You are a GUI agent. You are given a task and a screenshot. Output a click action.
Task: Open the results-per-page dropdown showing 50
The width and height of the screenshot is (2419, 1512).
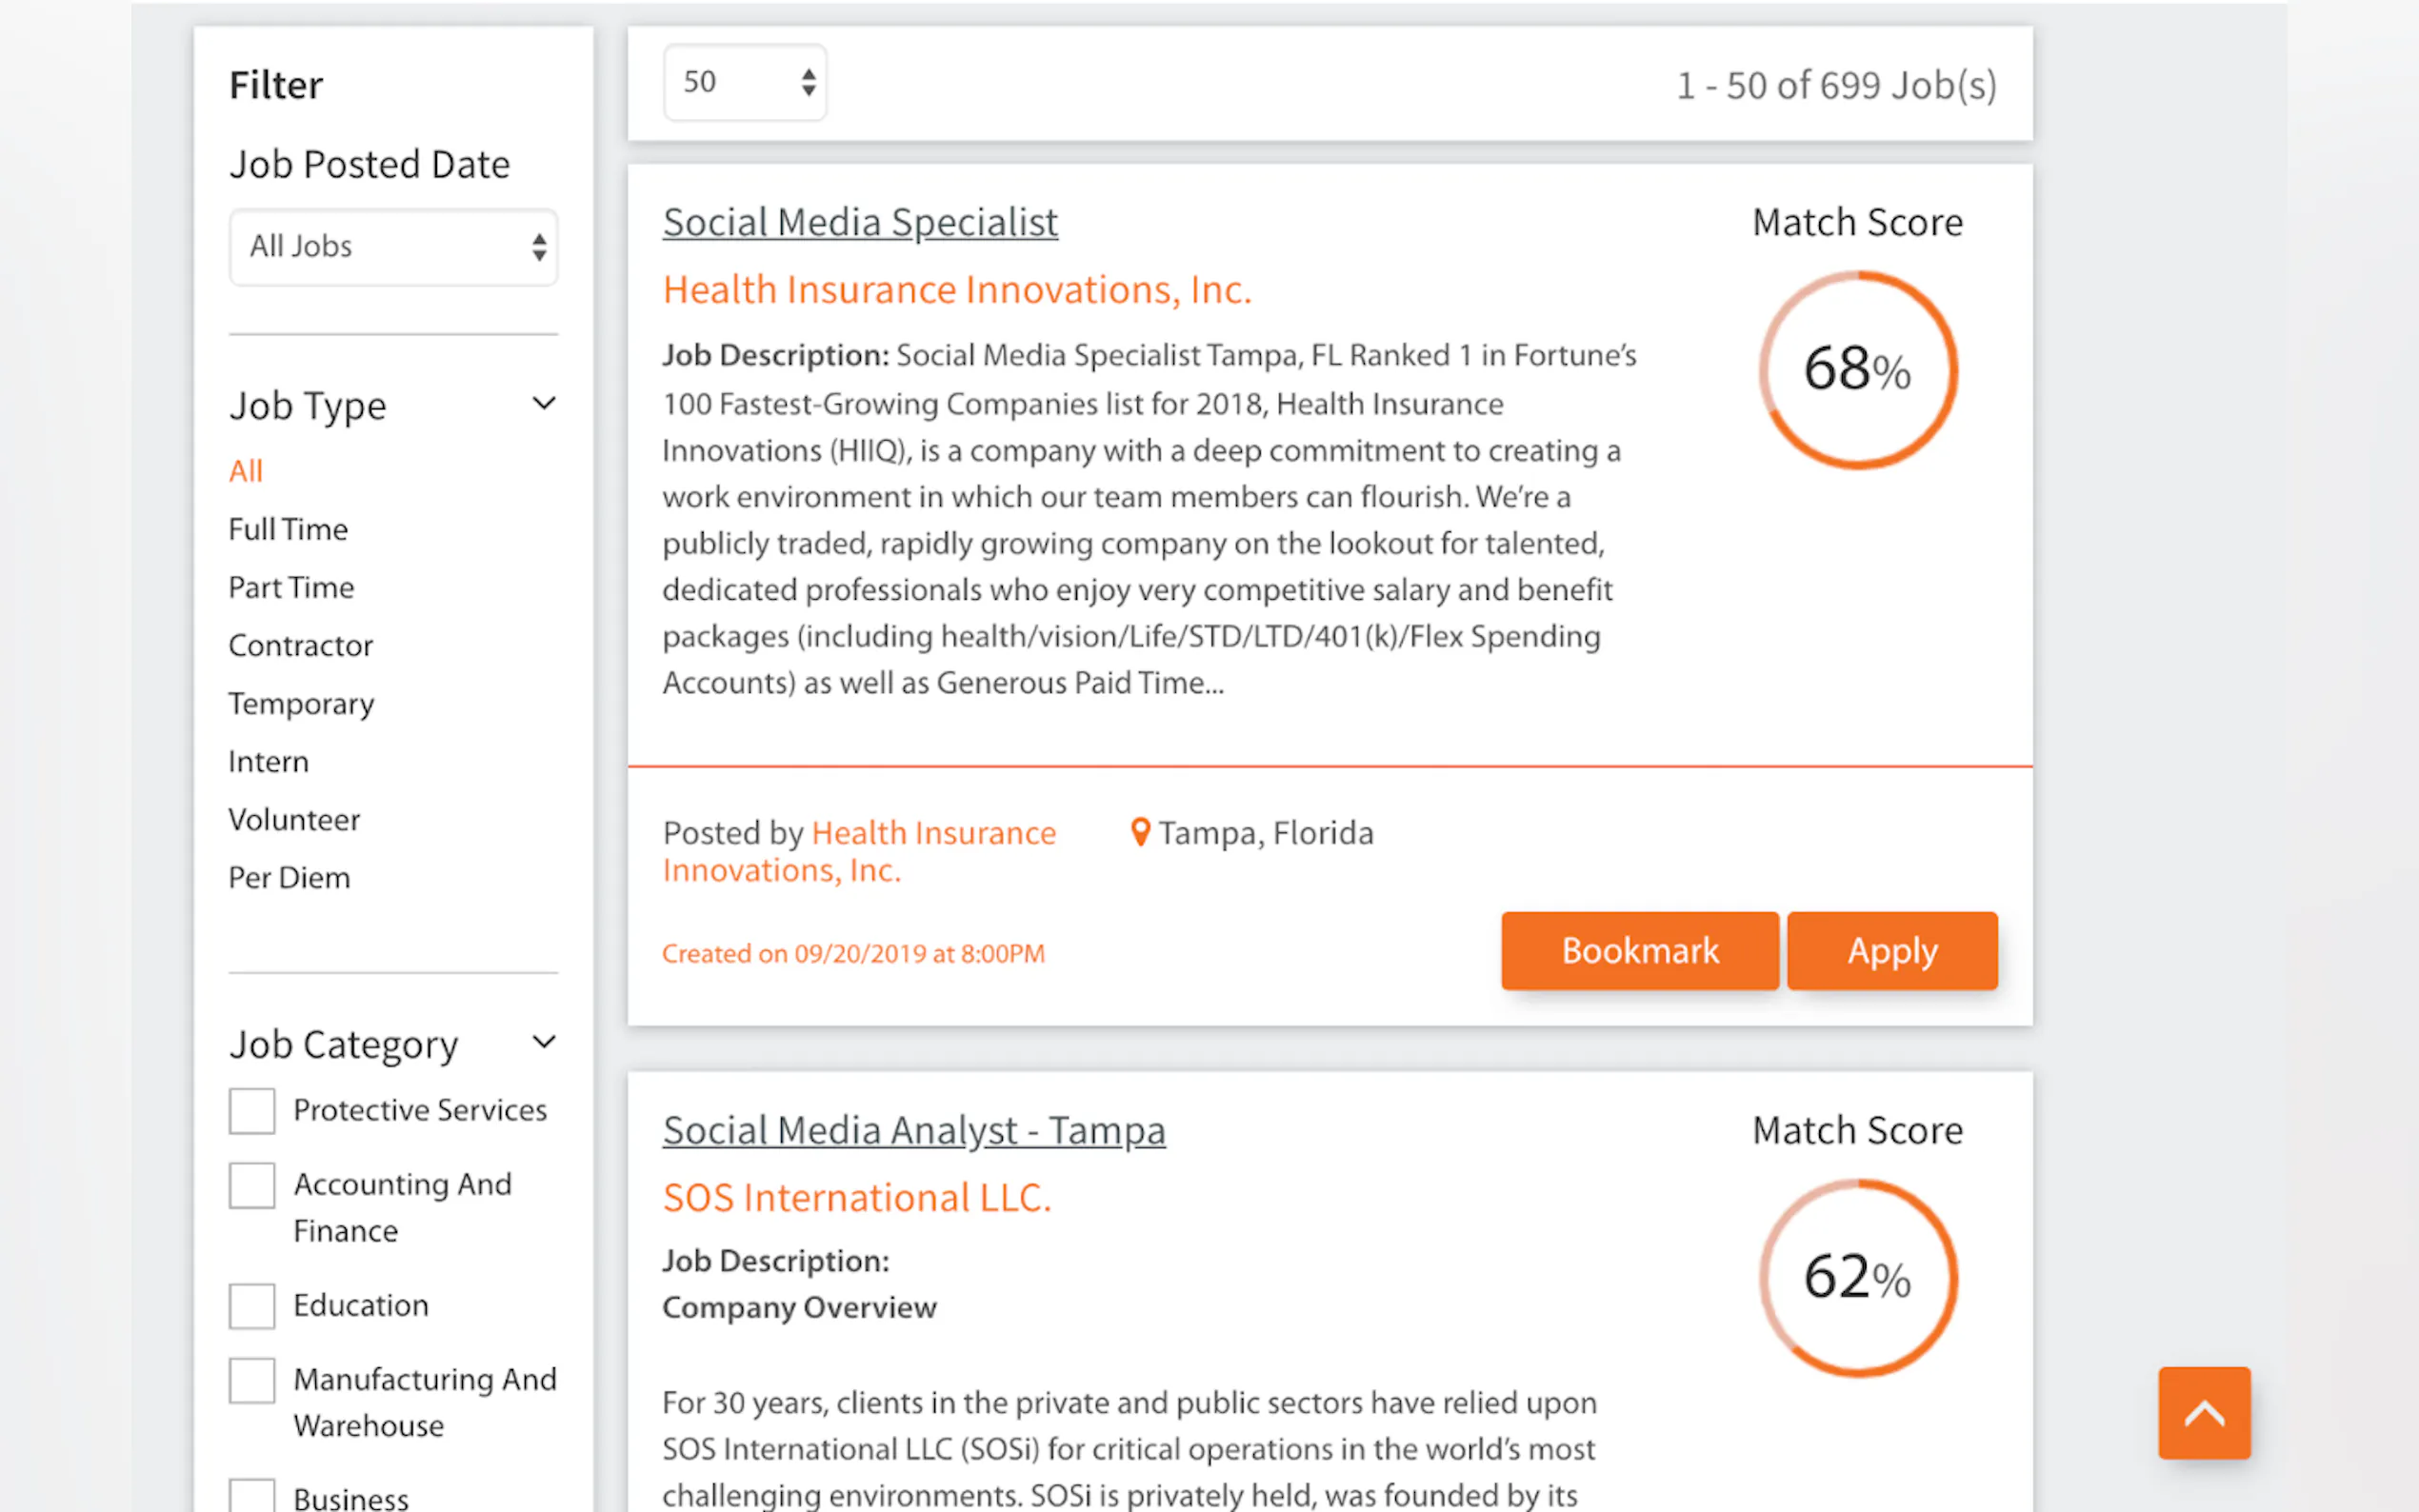click(745, 82)
